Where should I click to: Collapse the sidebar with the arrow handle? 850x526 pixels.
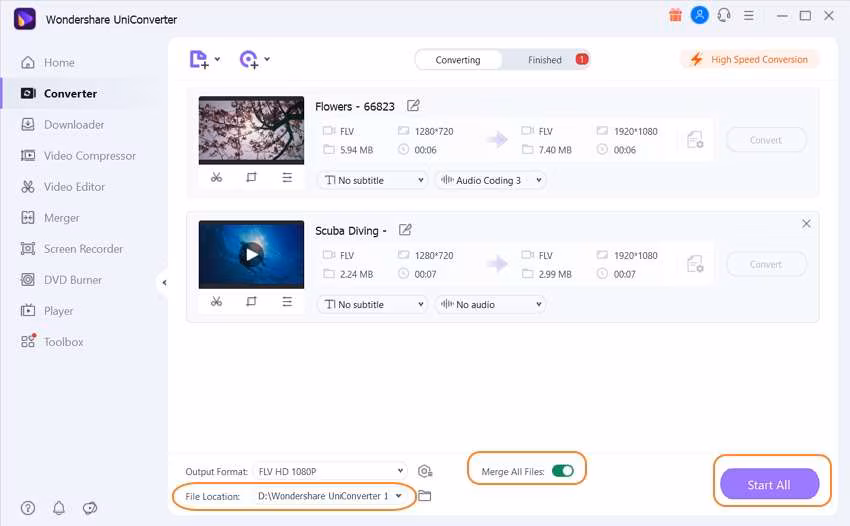[164, 283]
